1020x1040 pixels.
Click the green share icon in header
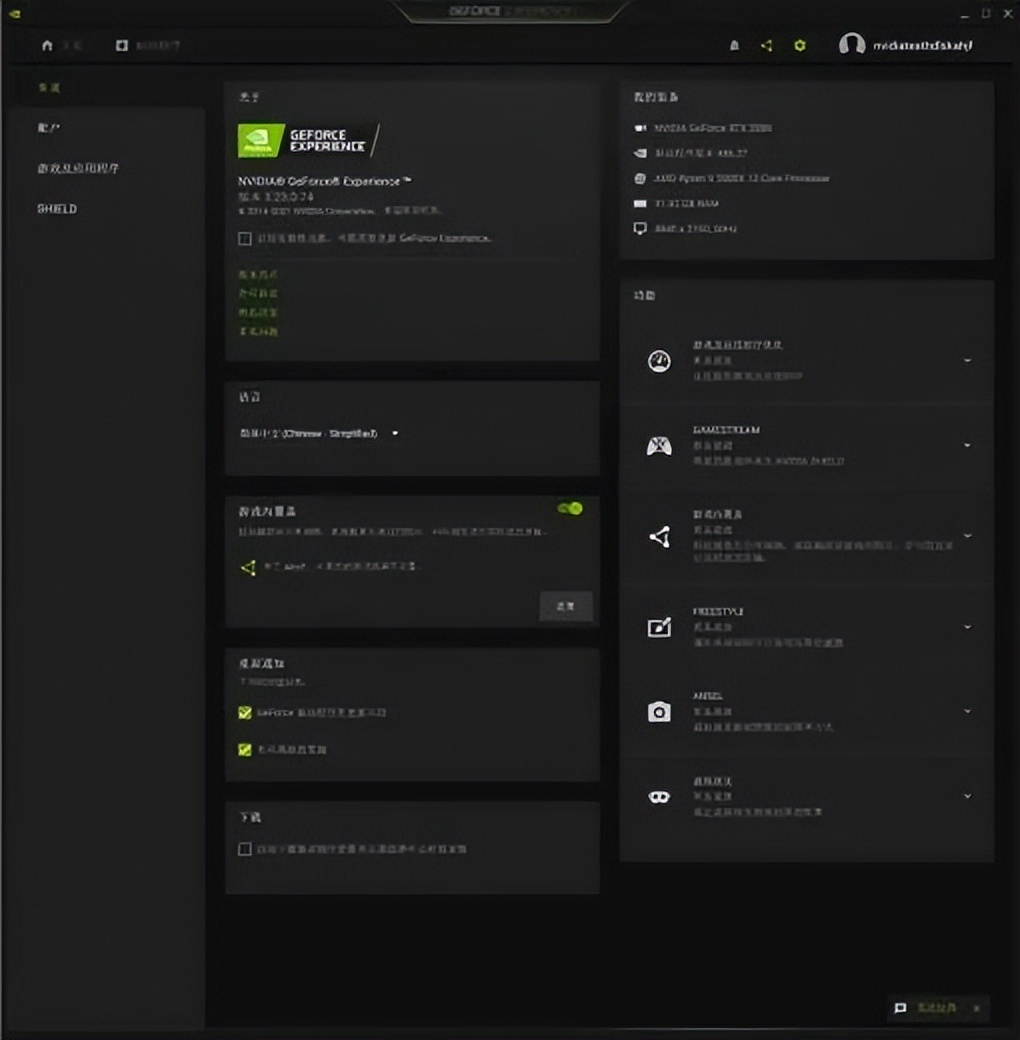766,46
